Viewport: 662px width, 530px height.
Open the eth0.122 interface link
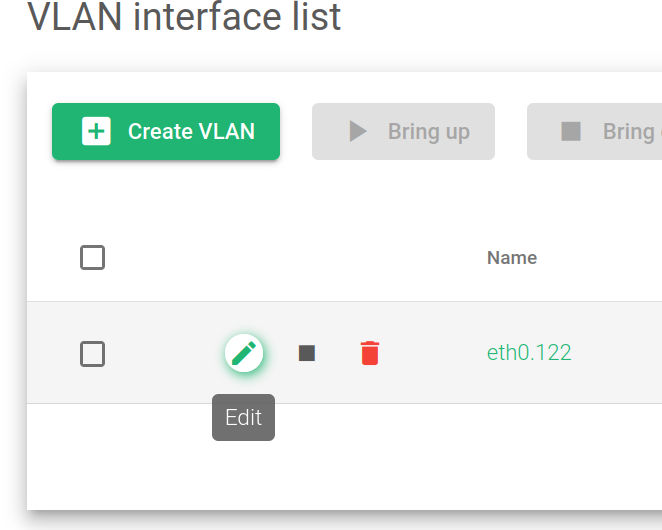click(x=529, y=353)
